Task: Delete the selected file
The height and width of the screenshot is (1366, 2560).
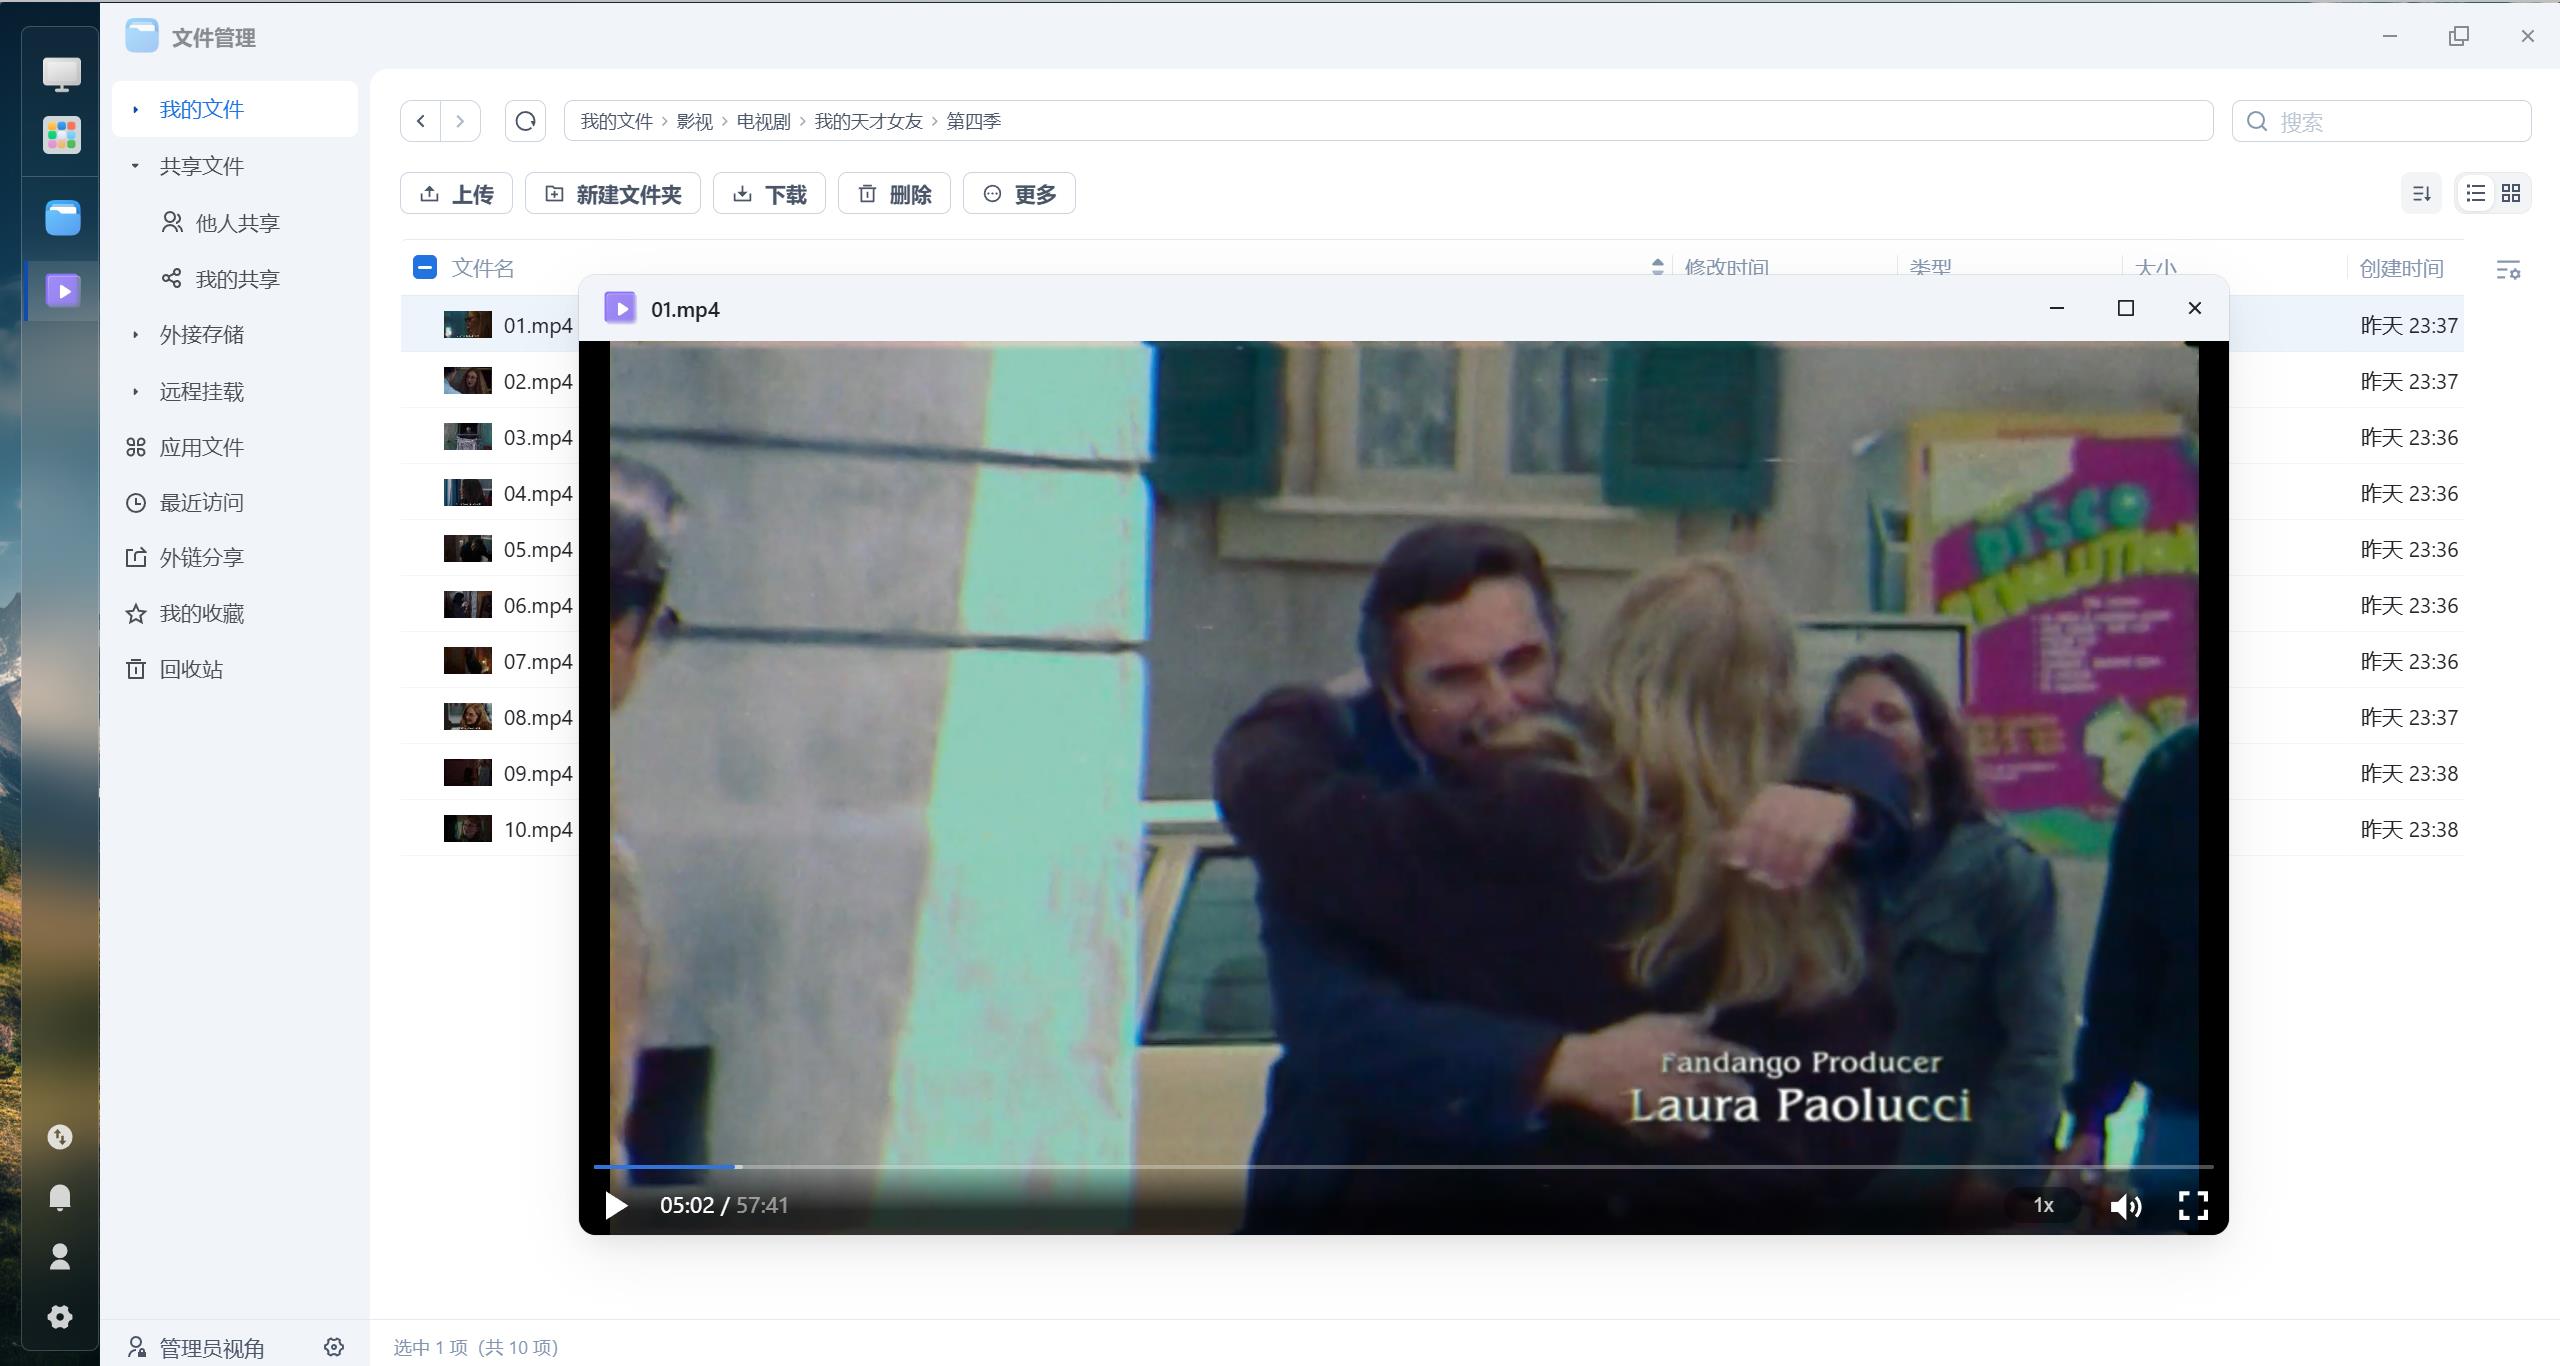Action: pos(894,193)
